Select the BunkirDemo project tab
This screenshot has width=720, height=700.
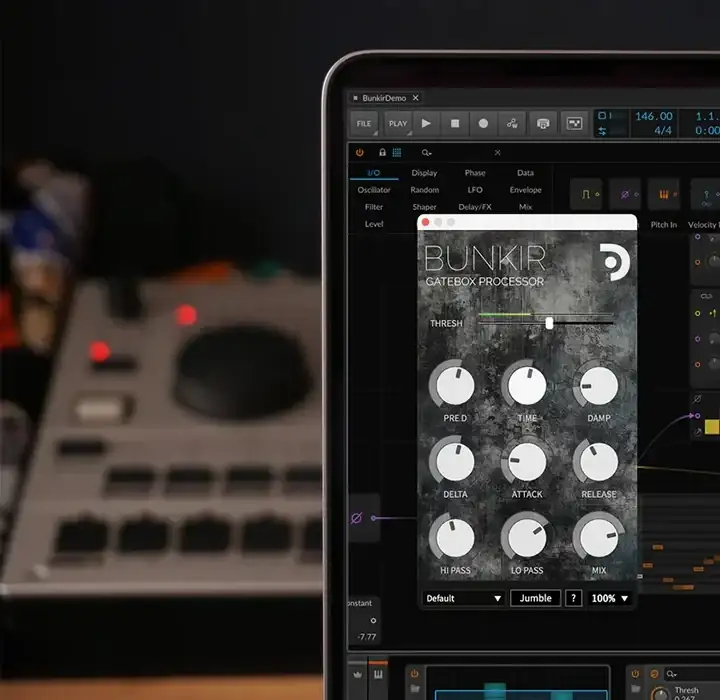click(x=384, y=98)
